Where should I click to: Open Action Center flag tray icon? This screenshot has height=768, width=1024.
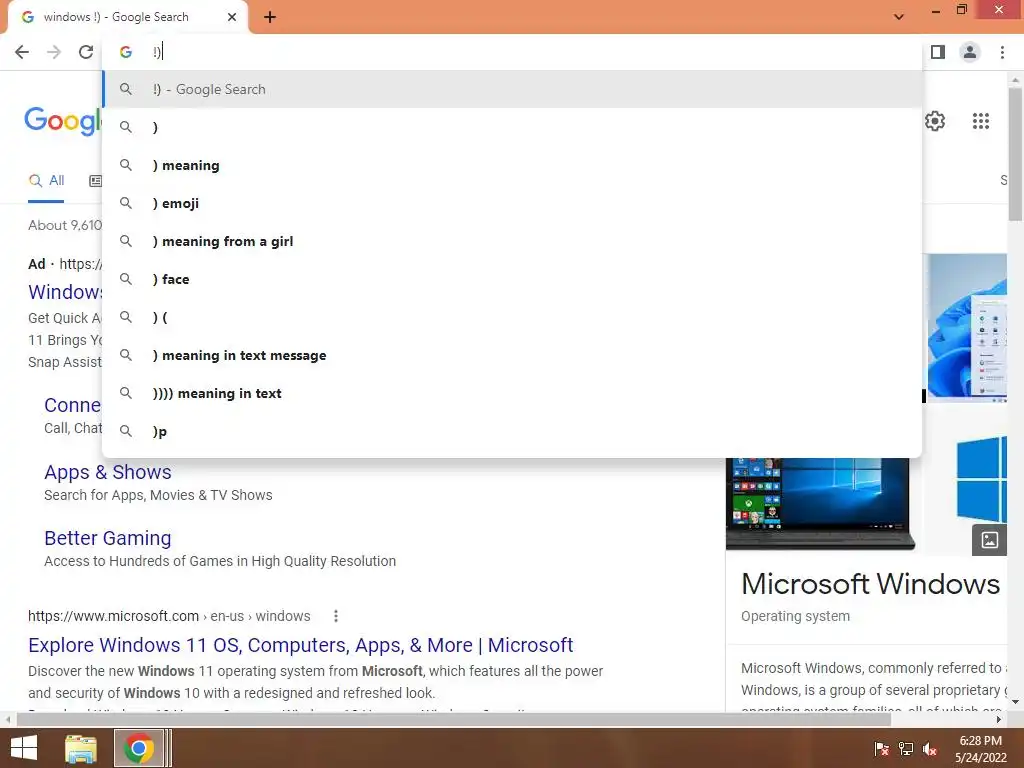click(x=881, y=749)
